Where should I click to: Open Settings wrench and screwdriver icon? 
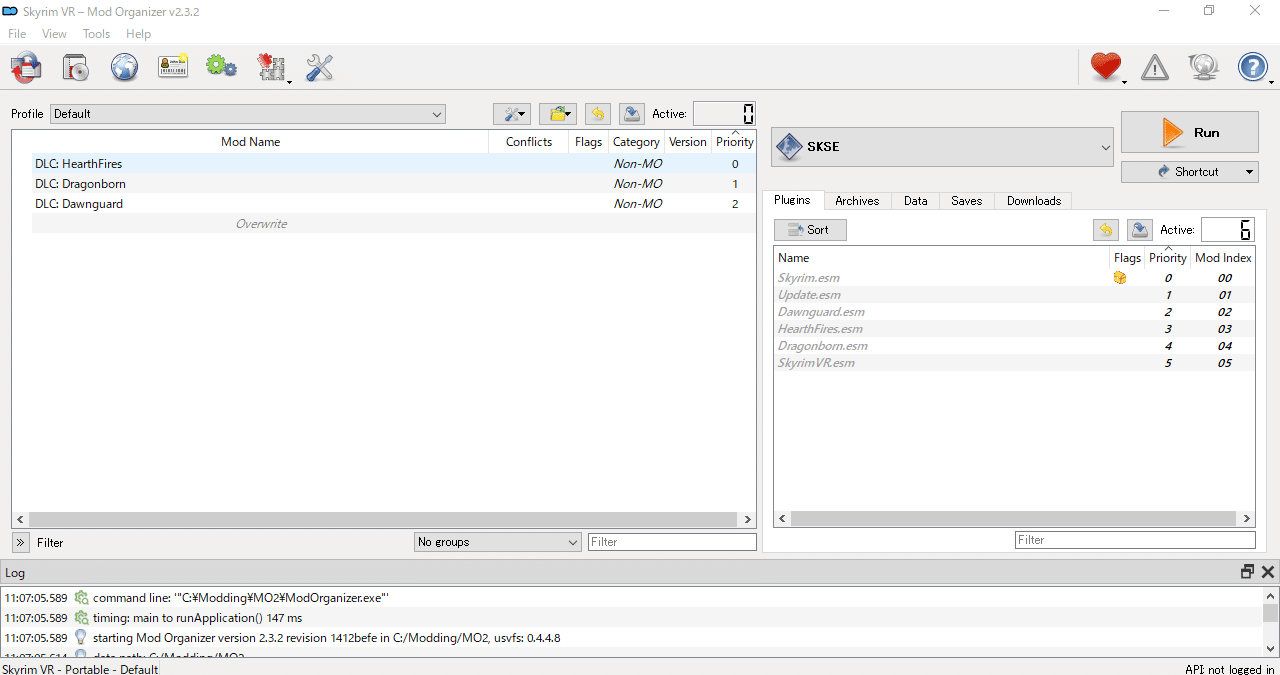[x=319, y=67]
